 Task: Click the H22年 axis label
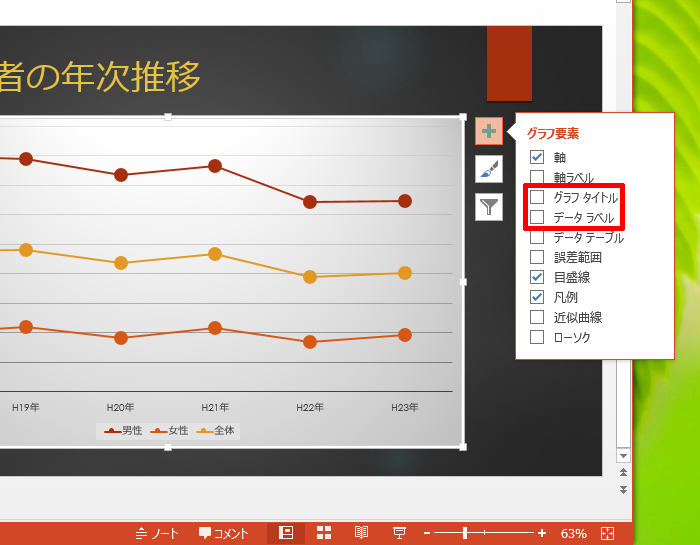coord(310,407)
